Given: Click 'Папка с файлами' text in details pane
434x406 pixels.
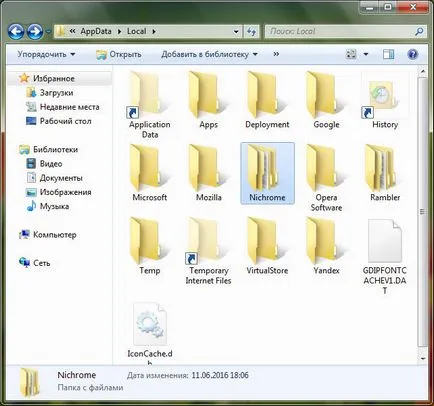Looking at the screenshot, I should click(90, 388).
